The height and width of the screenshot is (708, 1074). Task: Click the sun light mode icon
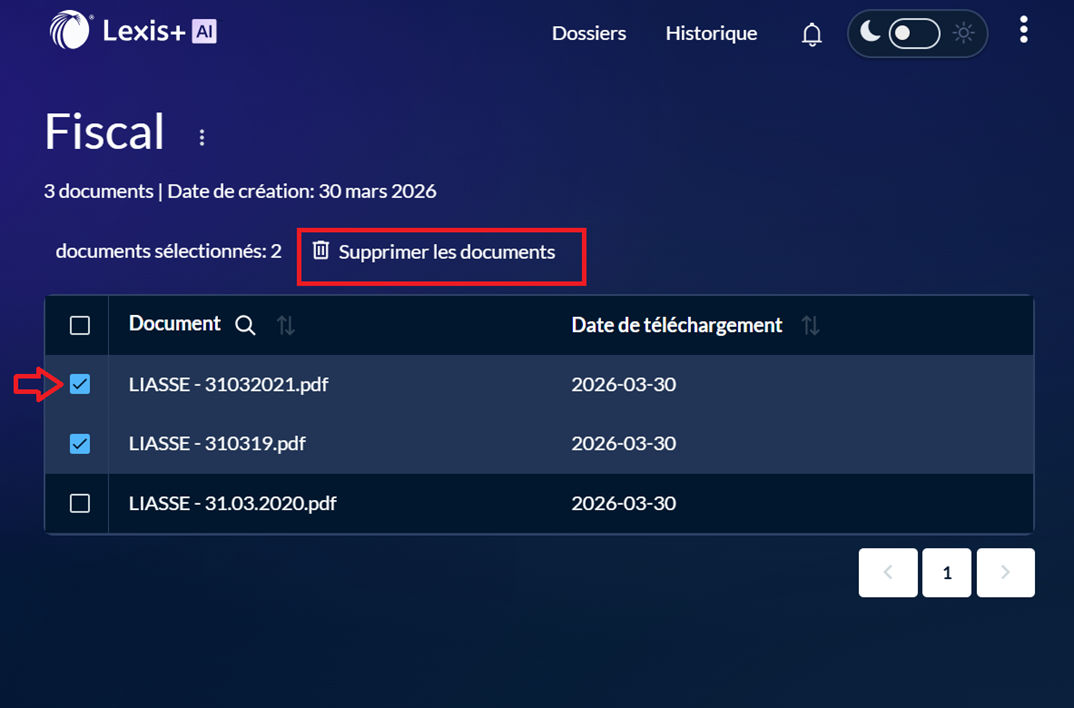(963, 34)
